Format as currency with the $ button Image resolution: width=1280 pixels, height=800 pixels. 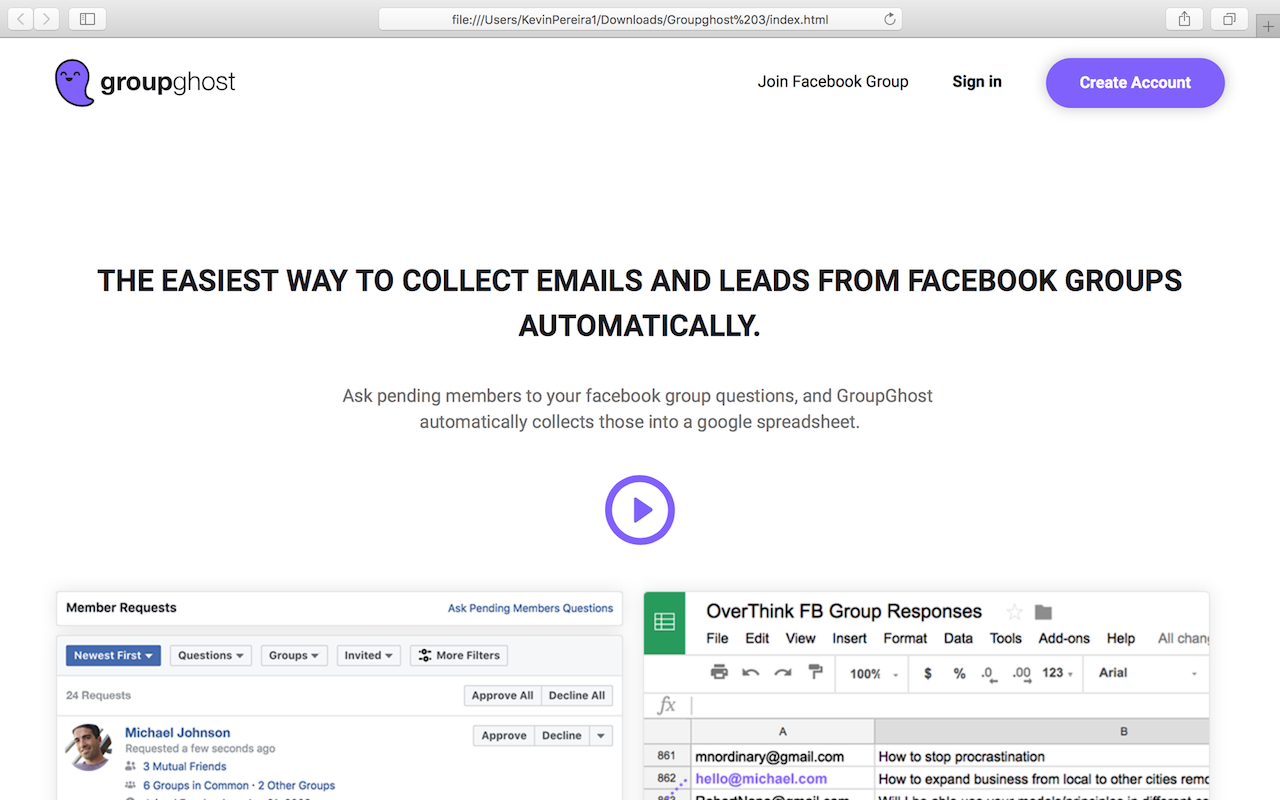(928, 673)
